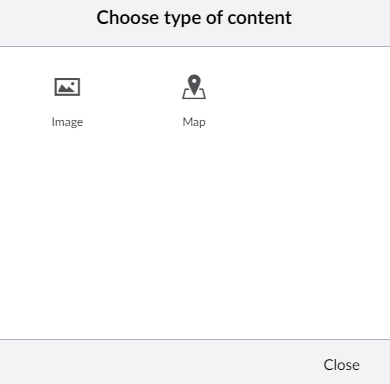Click the word Map below the pin icon

(x=194, y=122)
